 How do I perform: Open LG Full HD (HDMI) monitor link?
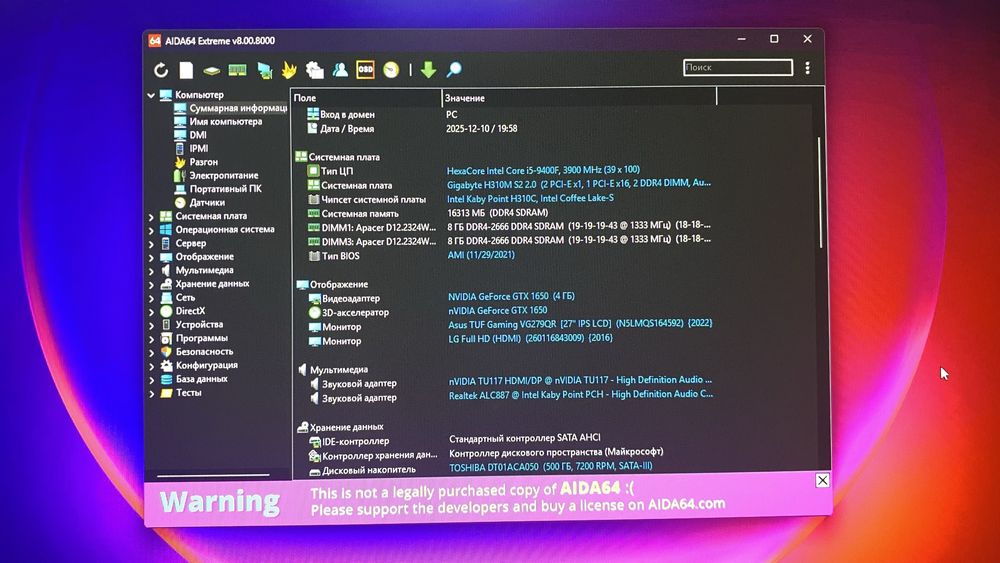530,338
